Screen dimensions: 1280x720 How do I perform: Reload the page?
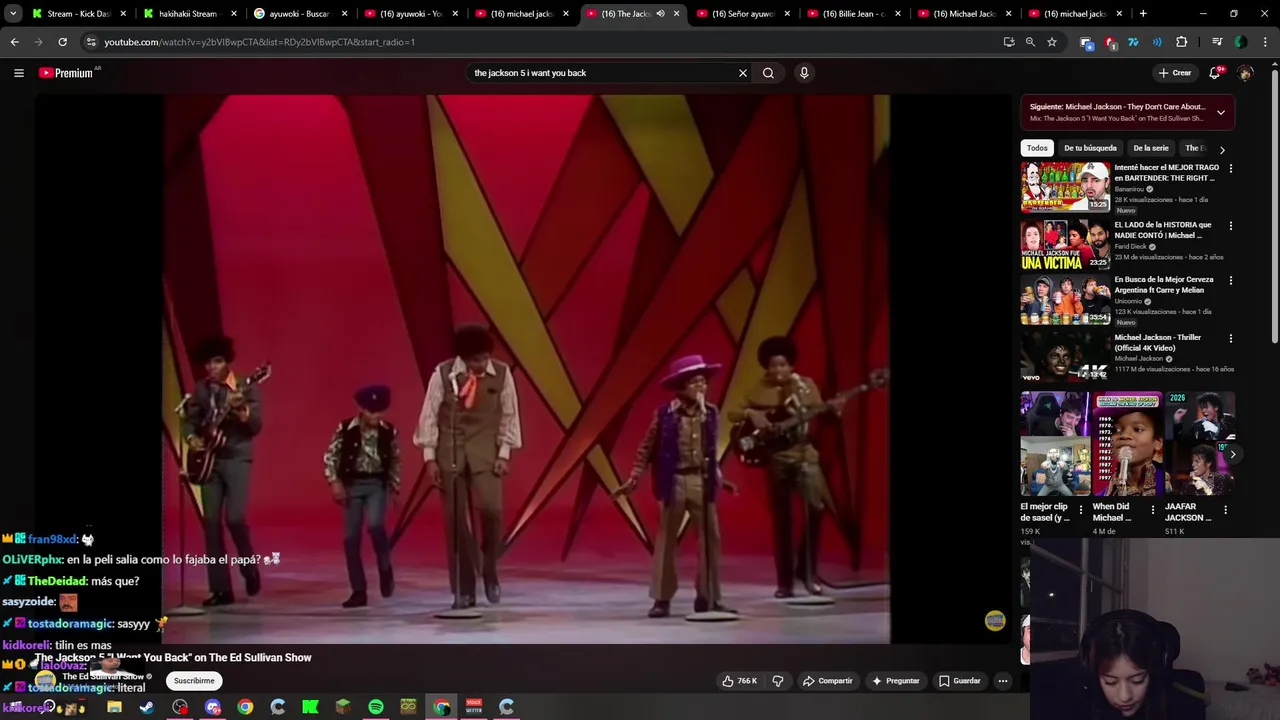(62, 42)
